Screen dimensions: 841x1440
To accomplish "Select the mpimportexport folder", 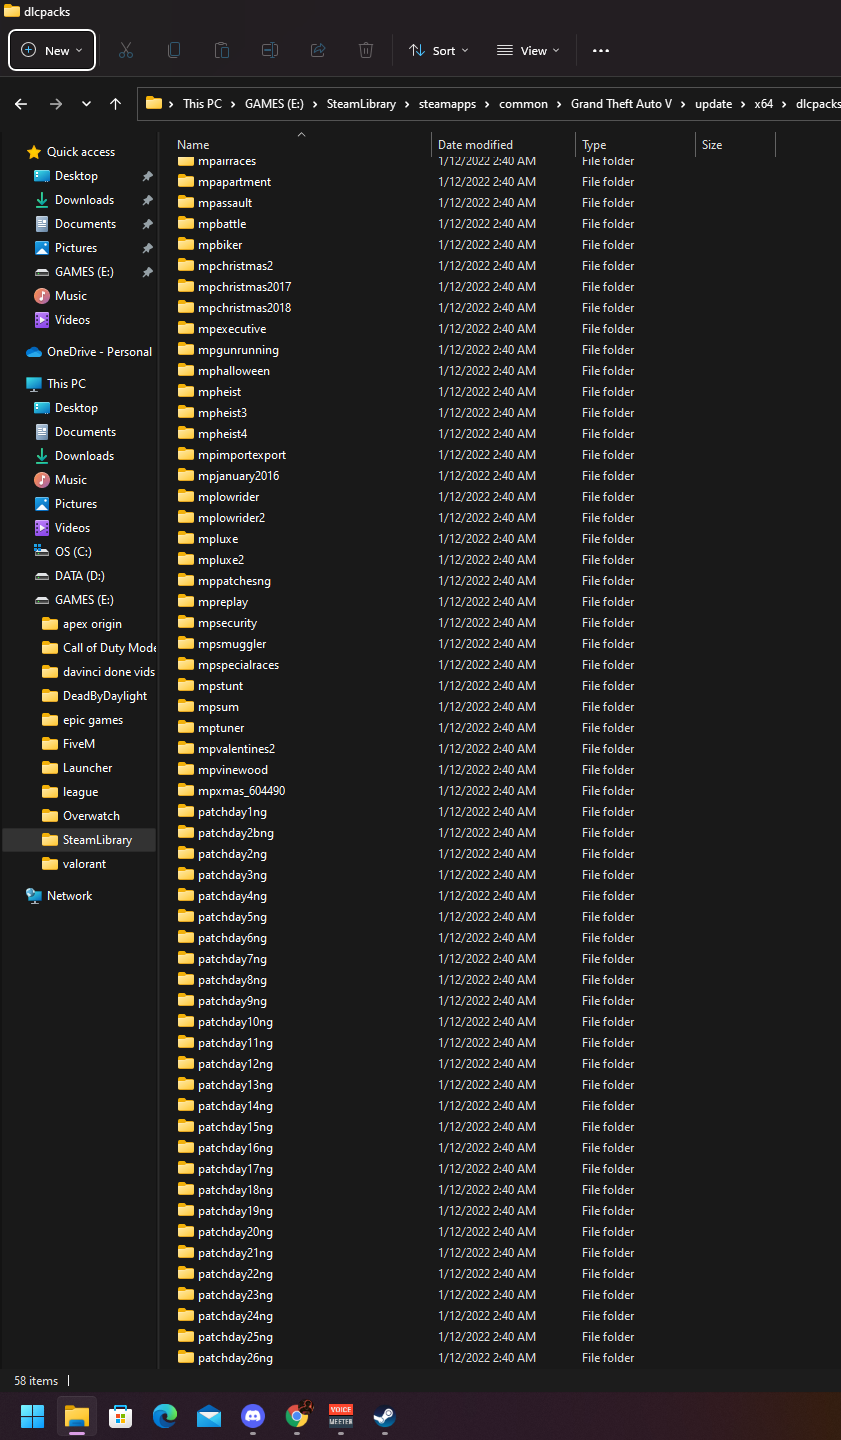I will pyautogui.click(x=242, y=455).
